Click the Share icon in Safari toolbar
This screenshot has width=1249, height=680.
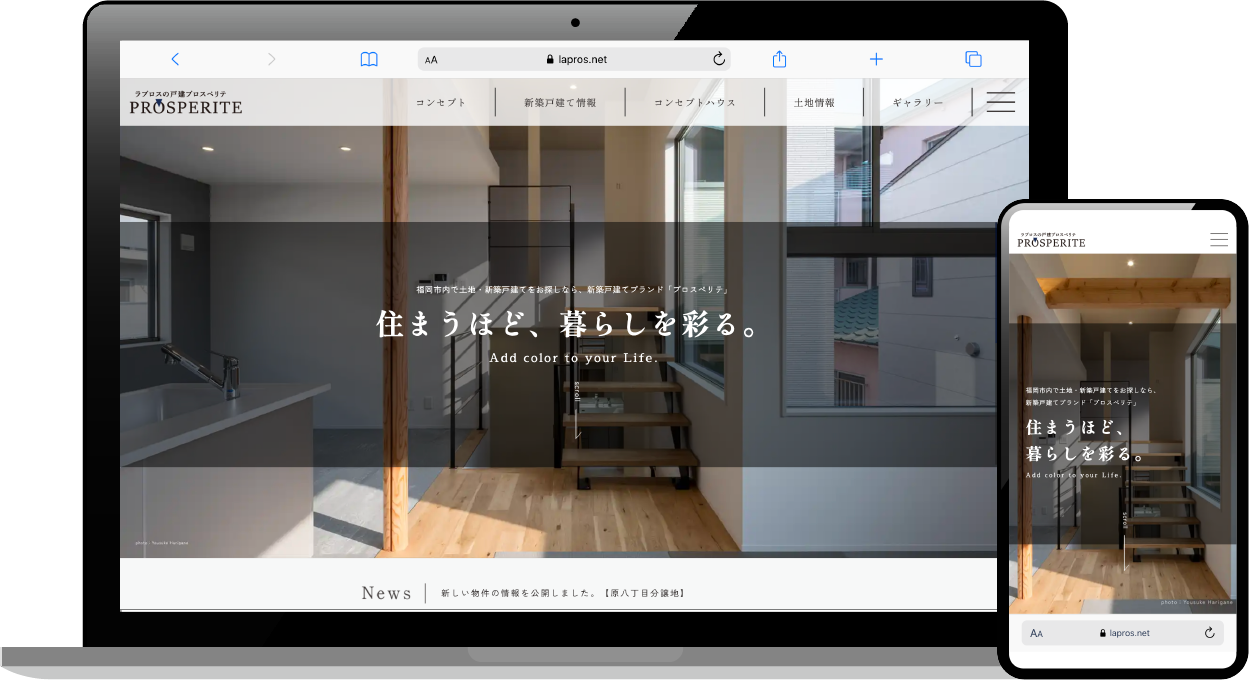779,59
